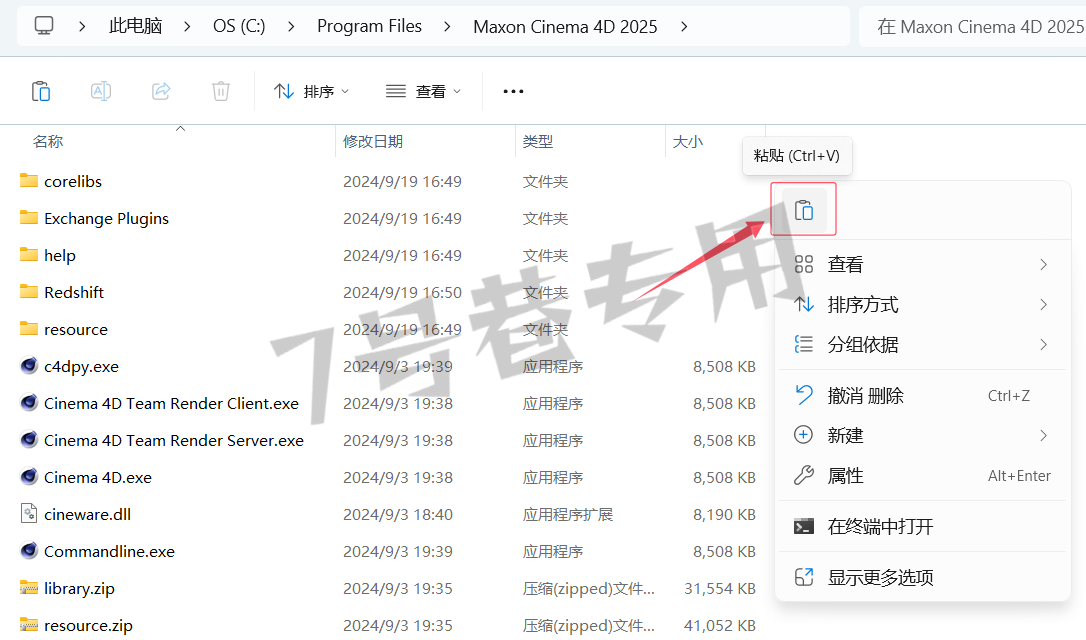Image resolution: width=1086 pixels, height=640 pixels.
Task: Click the date 2024/9/3 18:40
Action: (398, 514)
